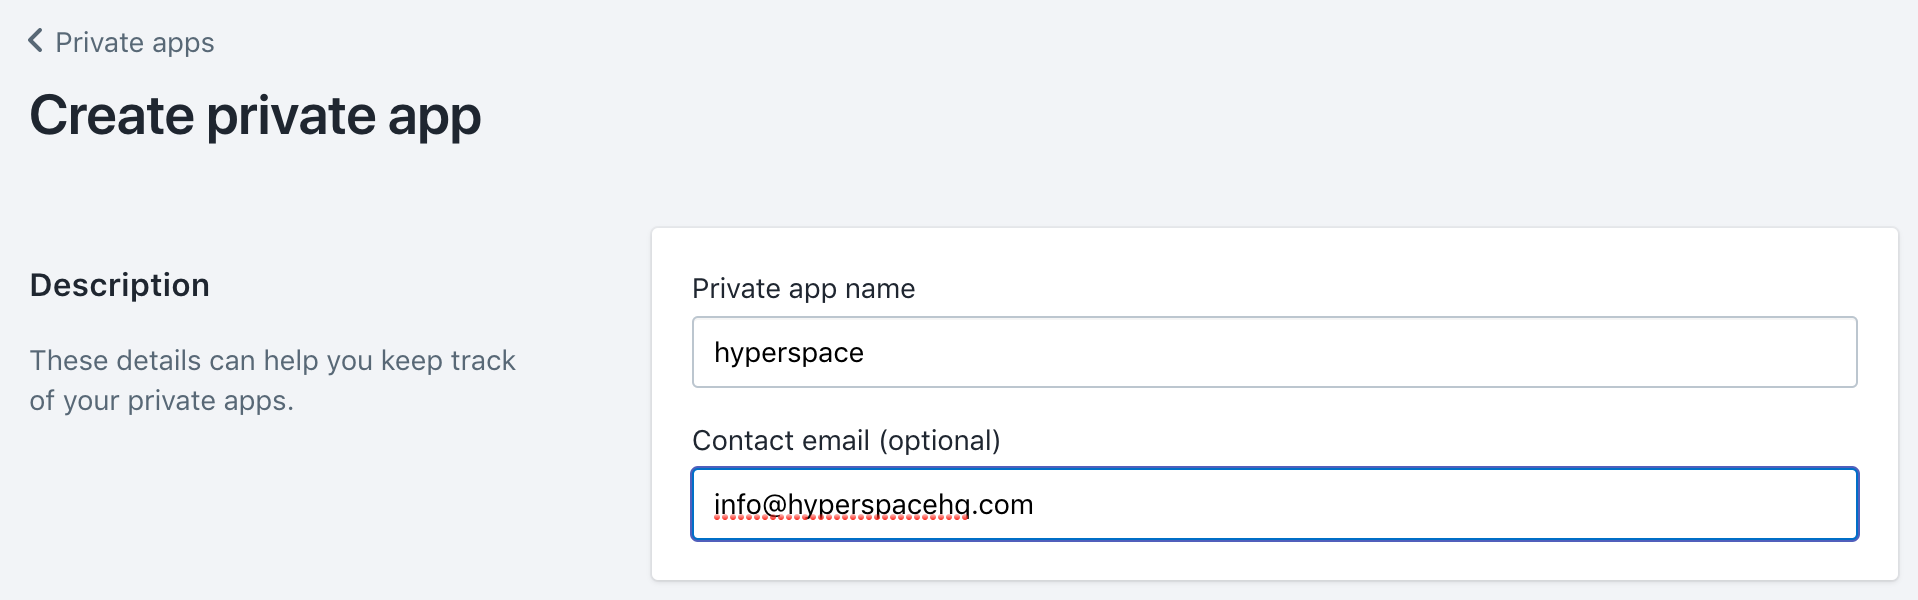Screen dimensions: 1918x600
Task: Click white card space right of name label
Action: click(1400, 288)
